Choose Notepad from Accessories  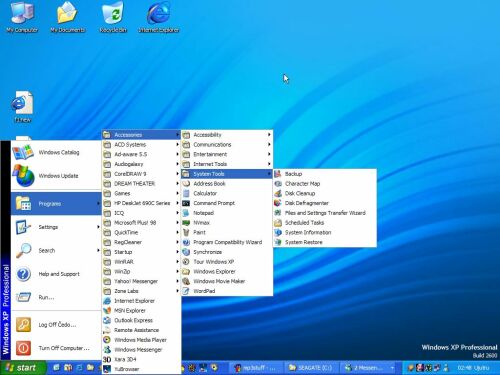tap(227, 213)
